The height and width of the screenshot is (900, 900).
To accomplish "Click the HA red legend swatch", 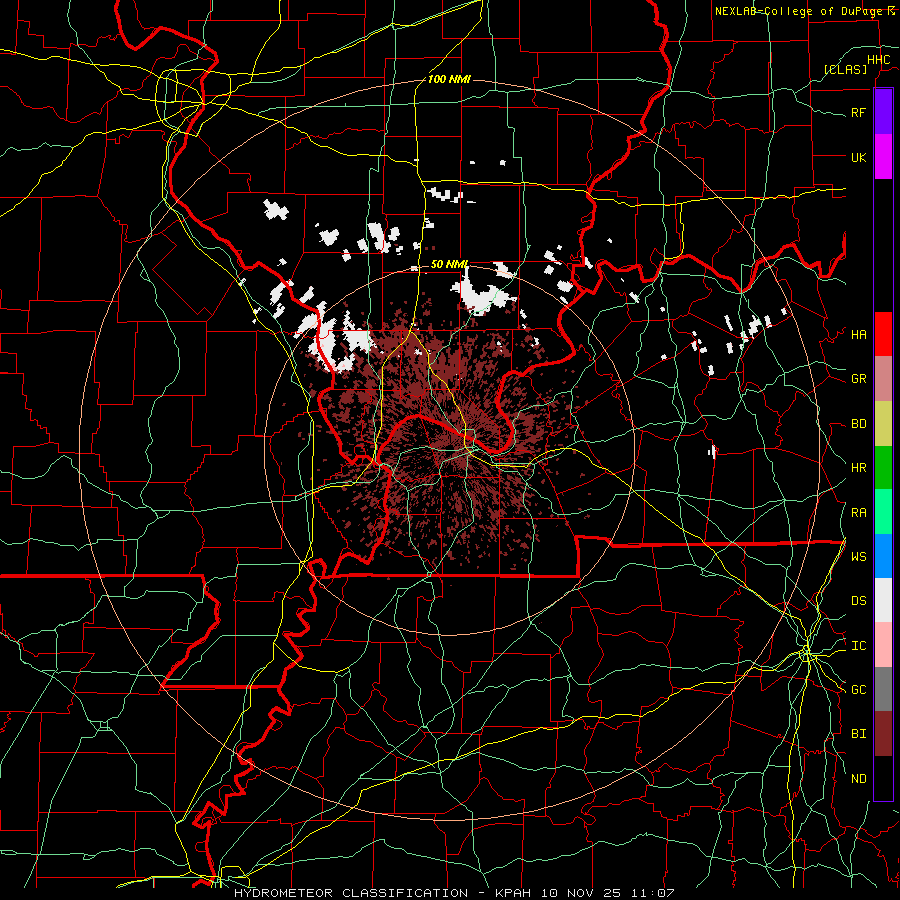I will [883, 334].
